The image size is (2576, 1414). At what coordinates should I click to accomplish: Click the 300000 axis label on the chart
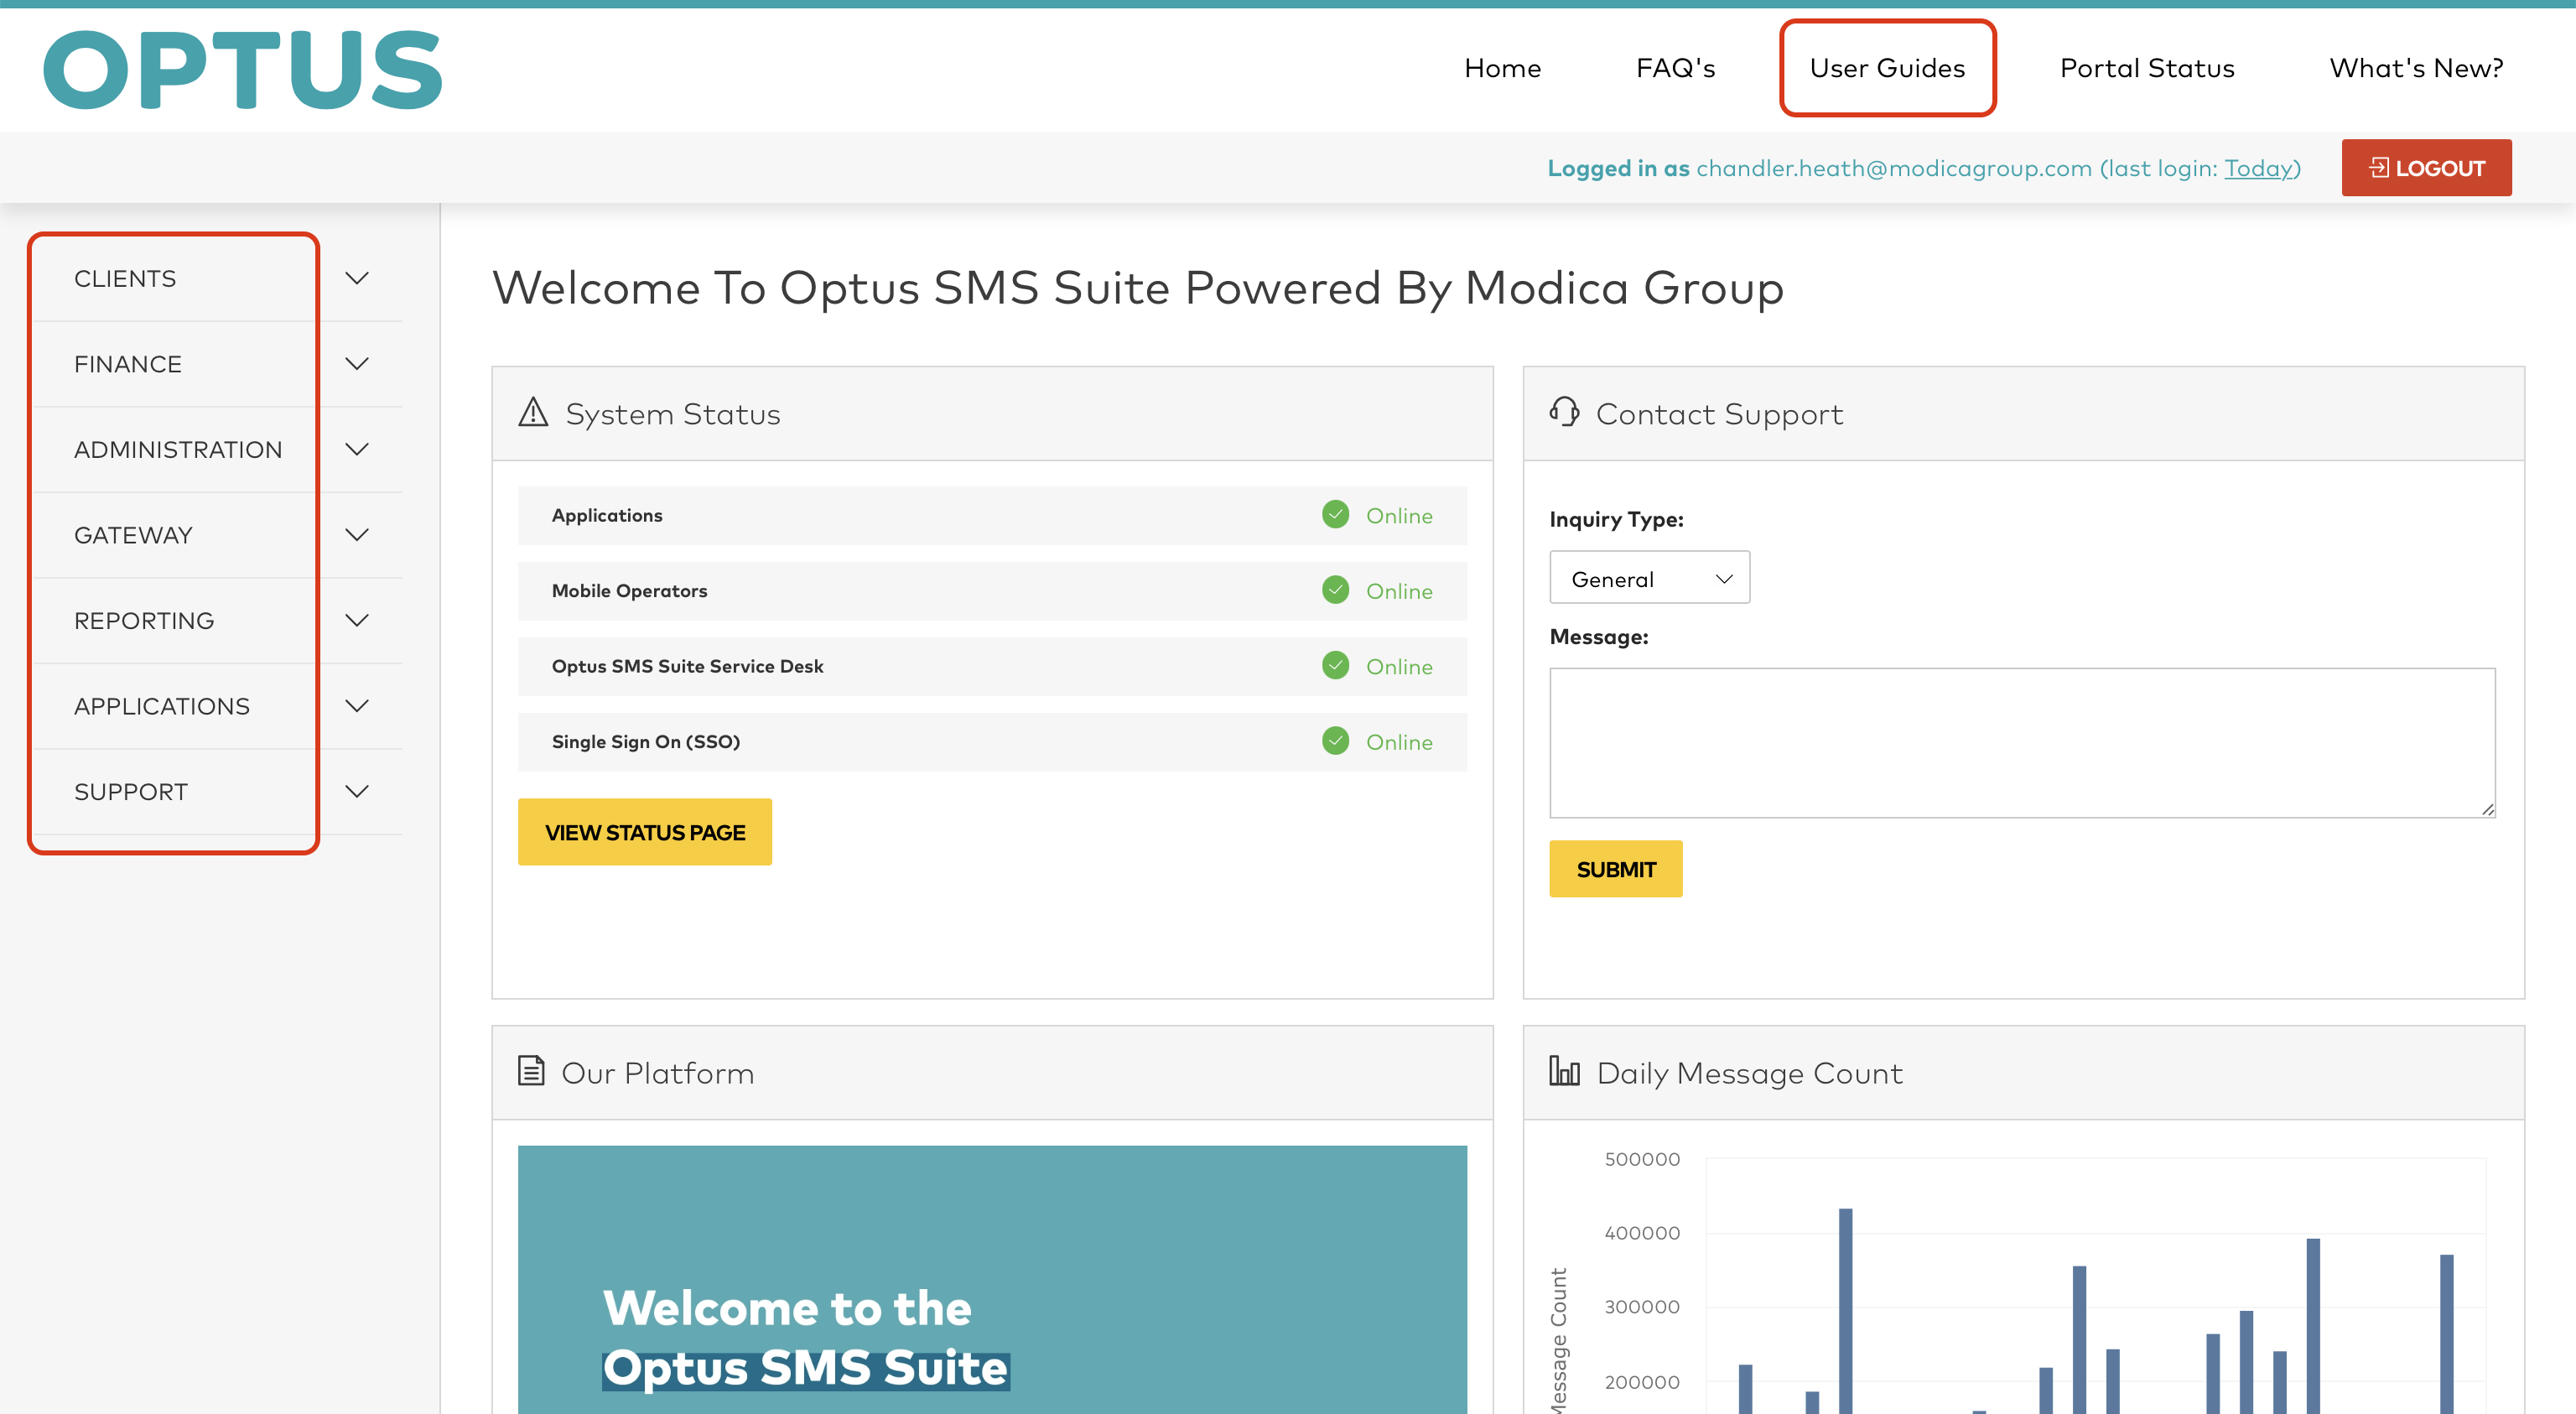(1642, 1306)
